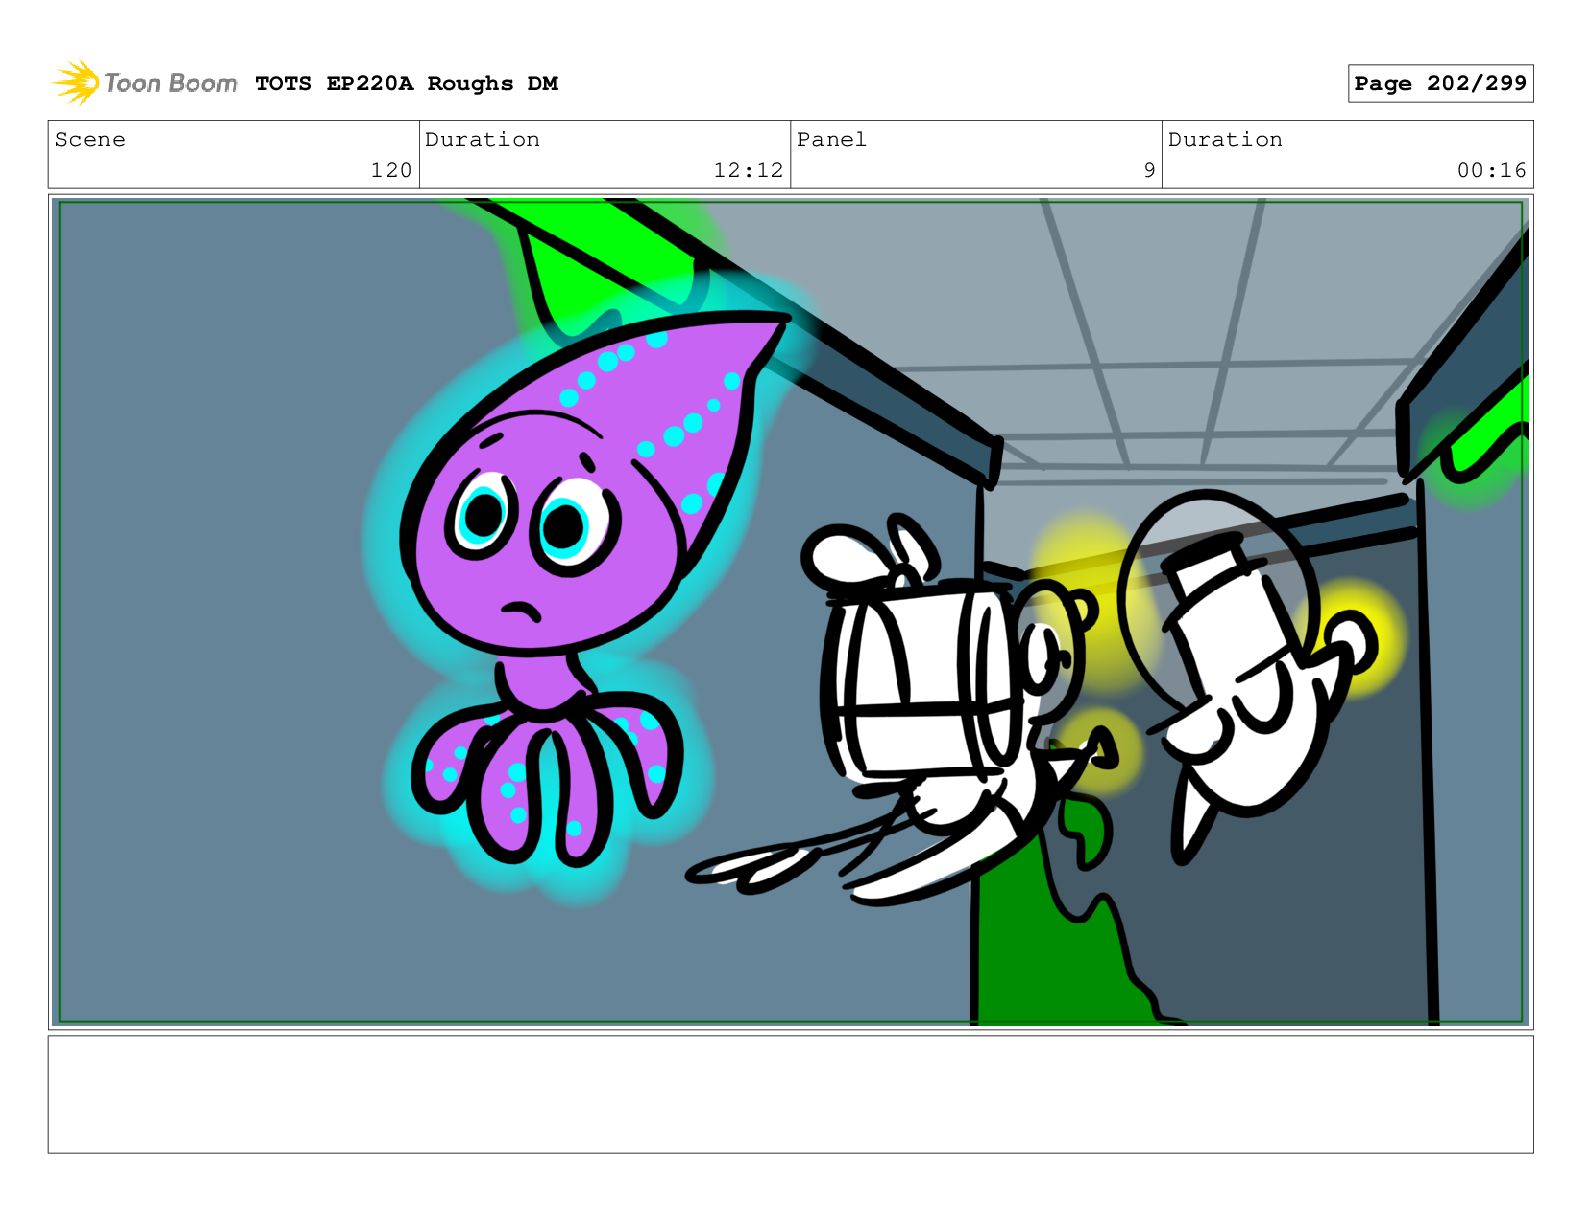The width and height of the screenshot is (1582, 1225).
Task: Select the panel number '9'
Action: coord(1149,171)
